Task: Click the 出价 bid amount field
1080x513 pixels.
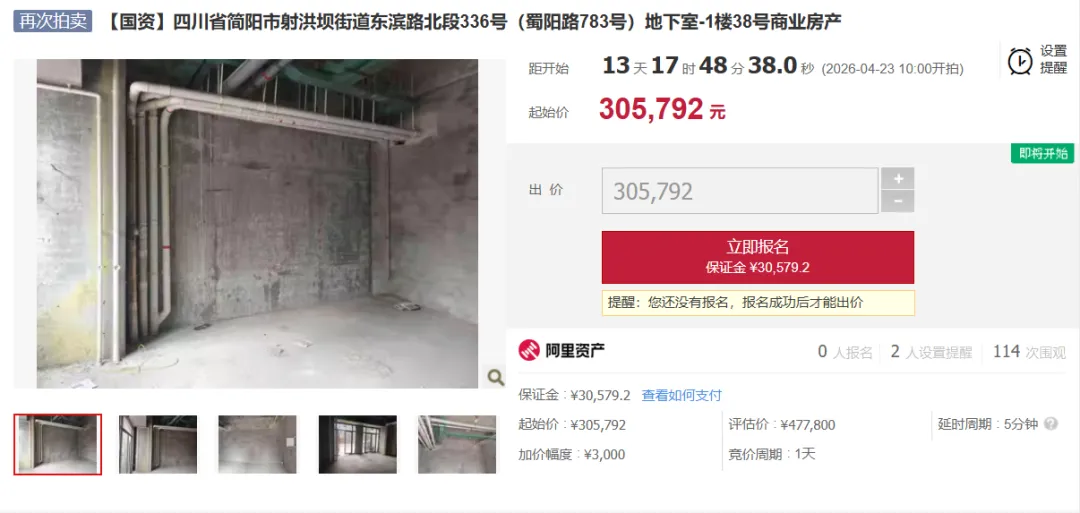Action: pos(740,191)
